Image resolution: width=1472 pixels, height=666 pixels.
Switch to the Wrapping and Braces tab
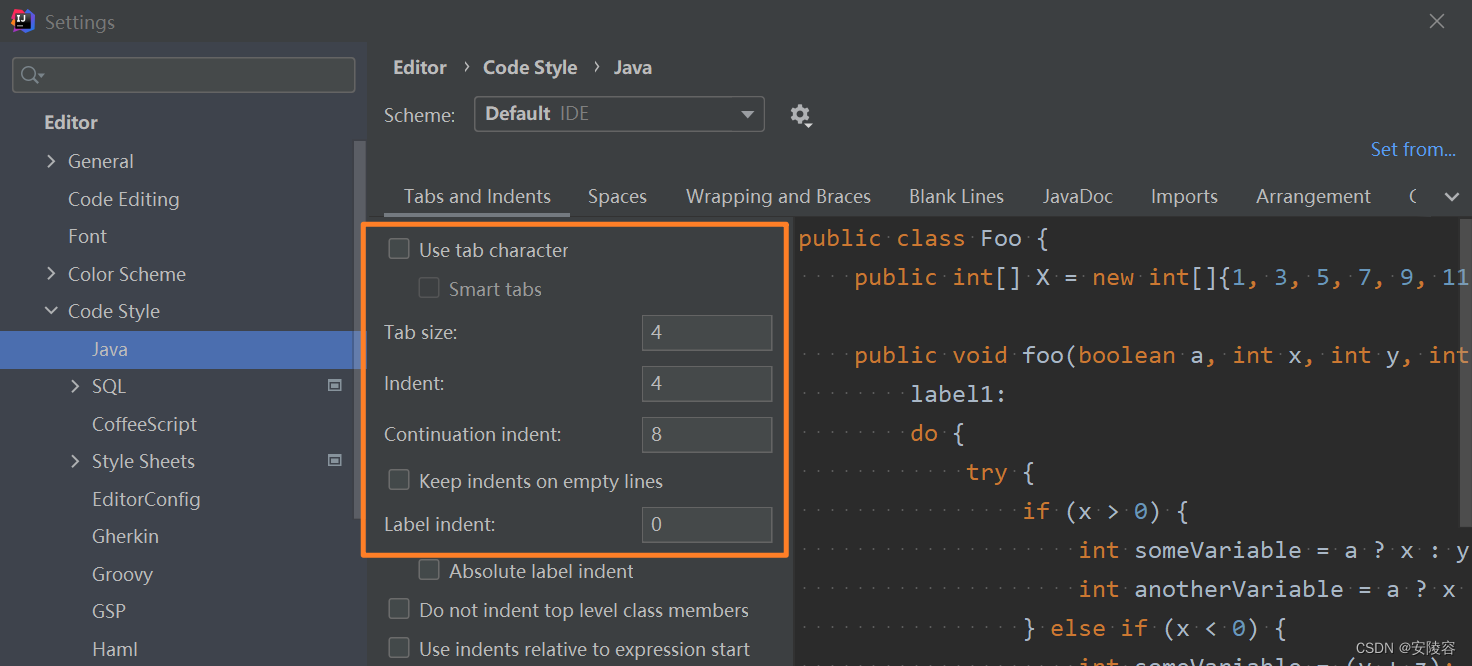click(778, 197)
